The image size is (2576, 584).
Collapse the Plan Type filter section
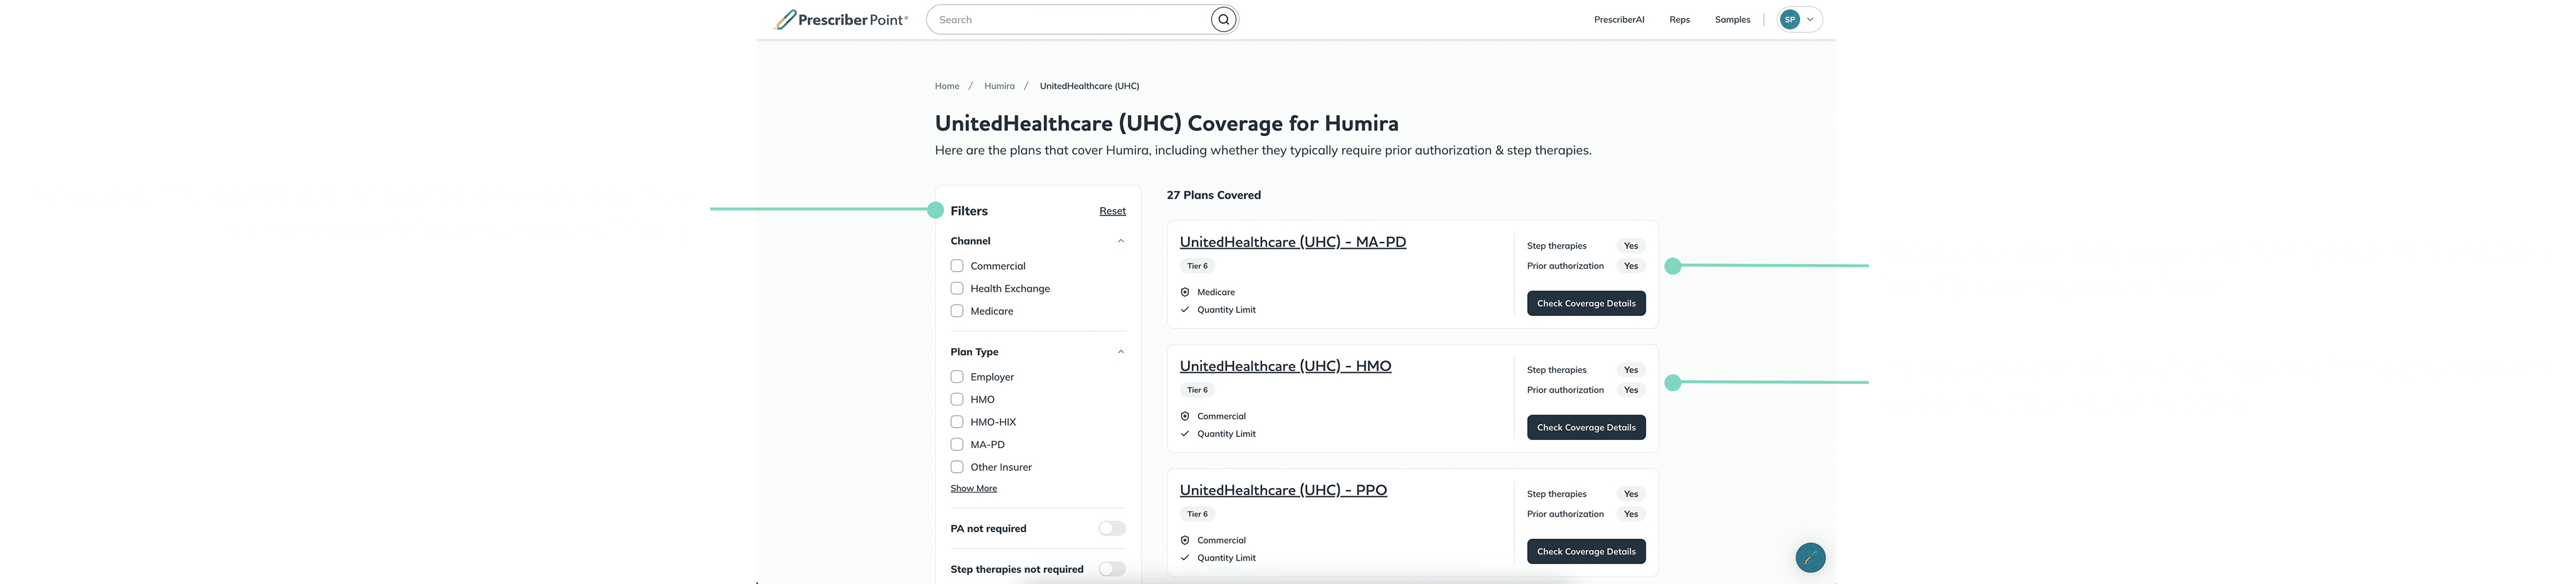1120,352
